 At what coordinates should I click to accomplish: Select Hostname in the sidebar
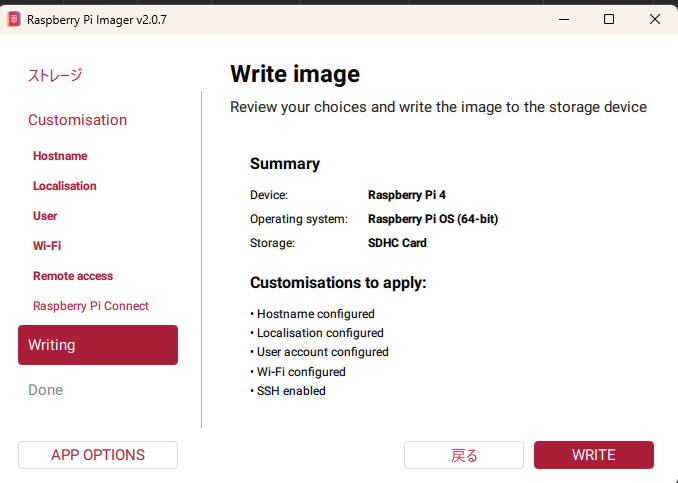60,156
